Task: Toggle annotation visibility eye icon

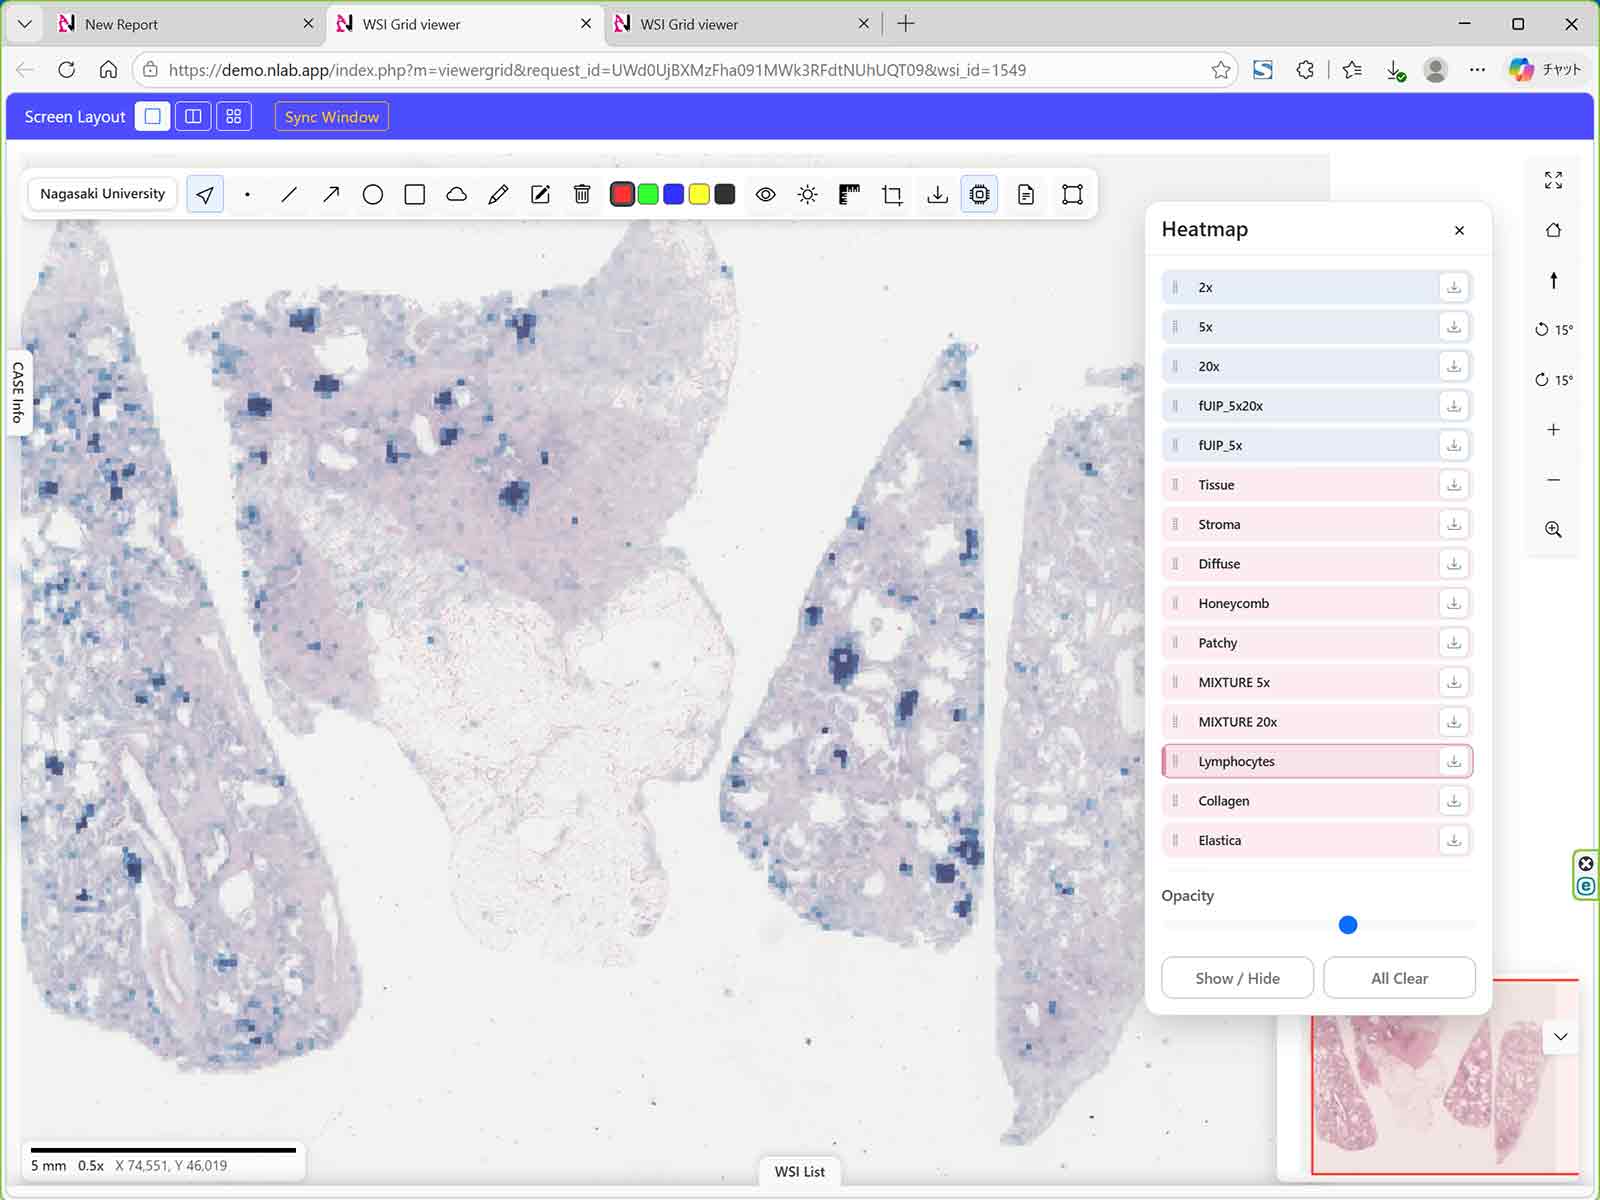Action: (x=765, y=195)
